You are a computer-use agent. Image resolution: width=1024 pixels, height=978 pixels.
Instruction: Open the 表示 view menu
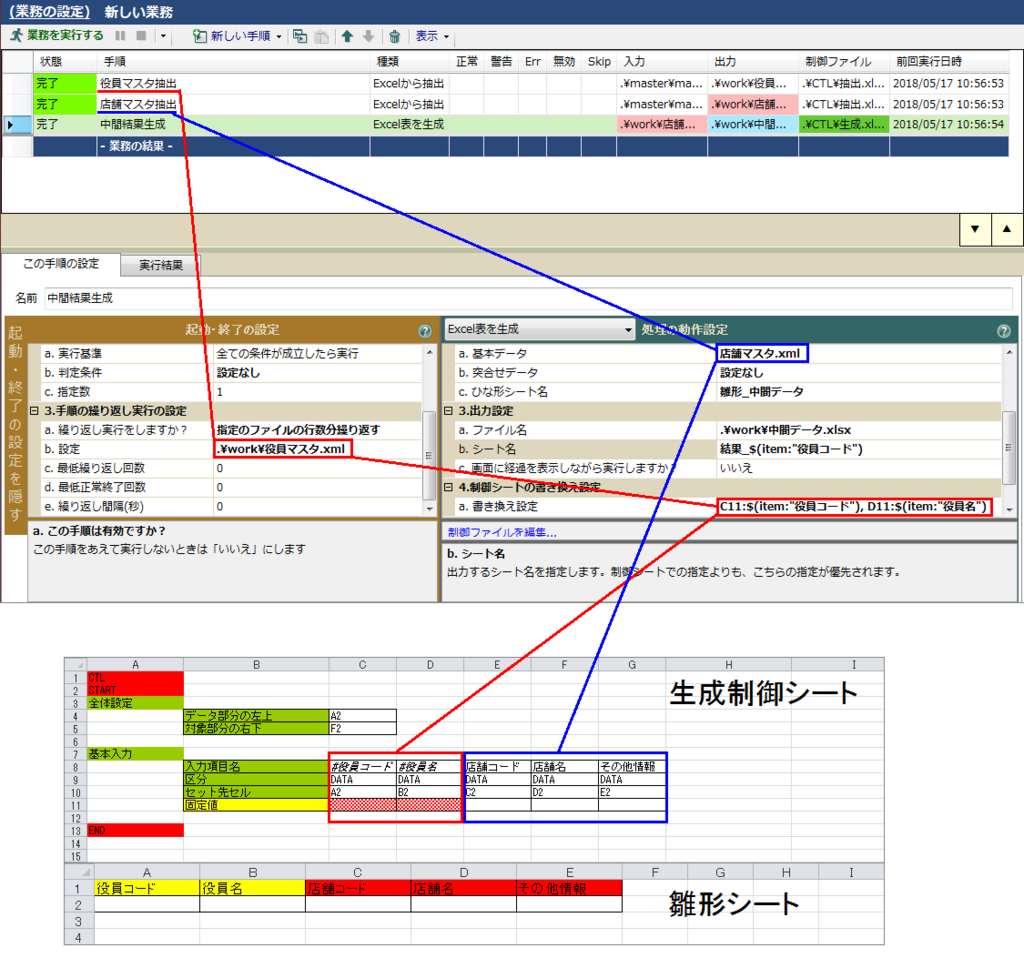point(432,36)
